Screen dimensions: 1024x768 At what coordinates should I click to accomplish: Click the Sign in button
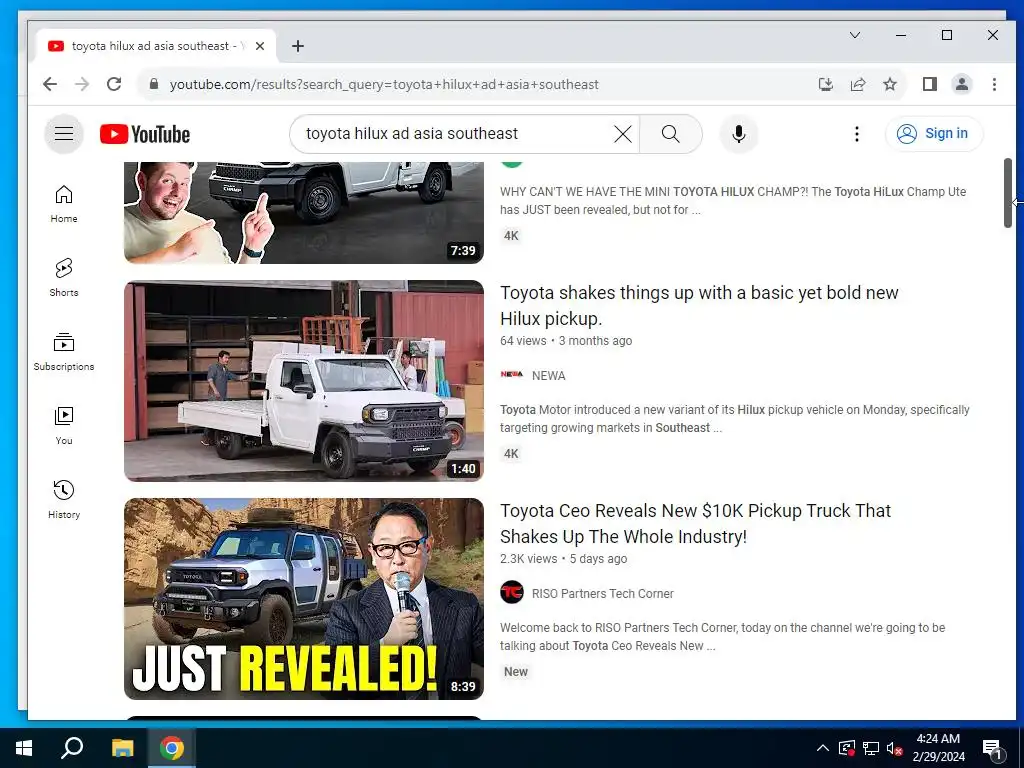click(934, 134)
